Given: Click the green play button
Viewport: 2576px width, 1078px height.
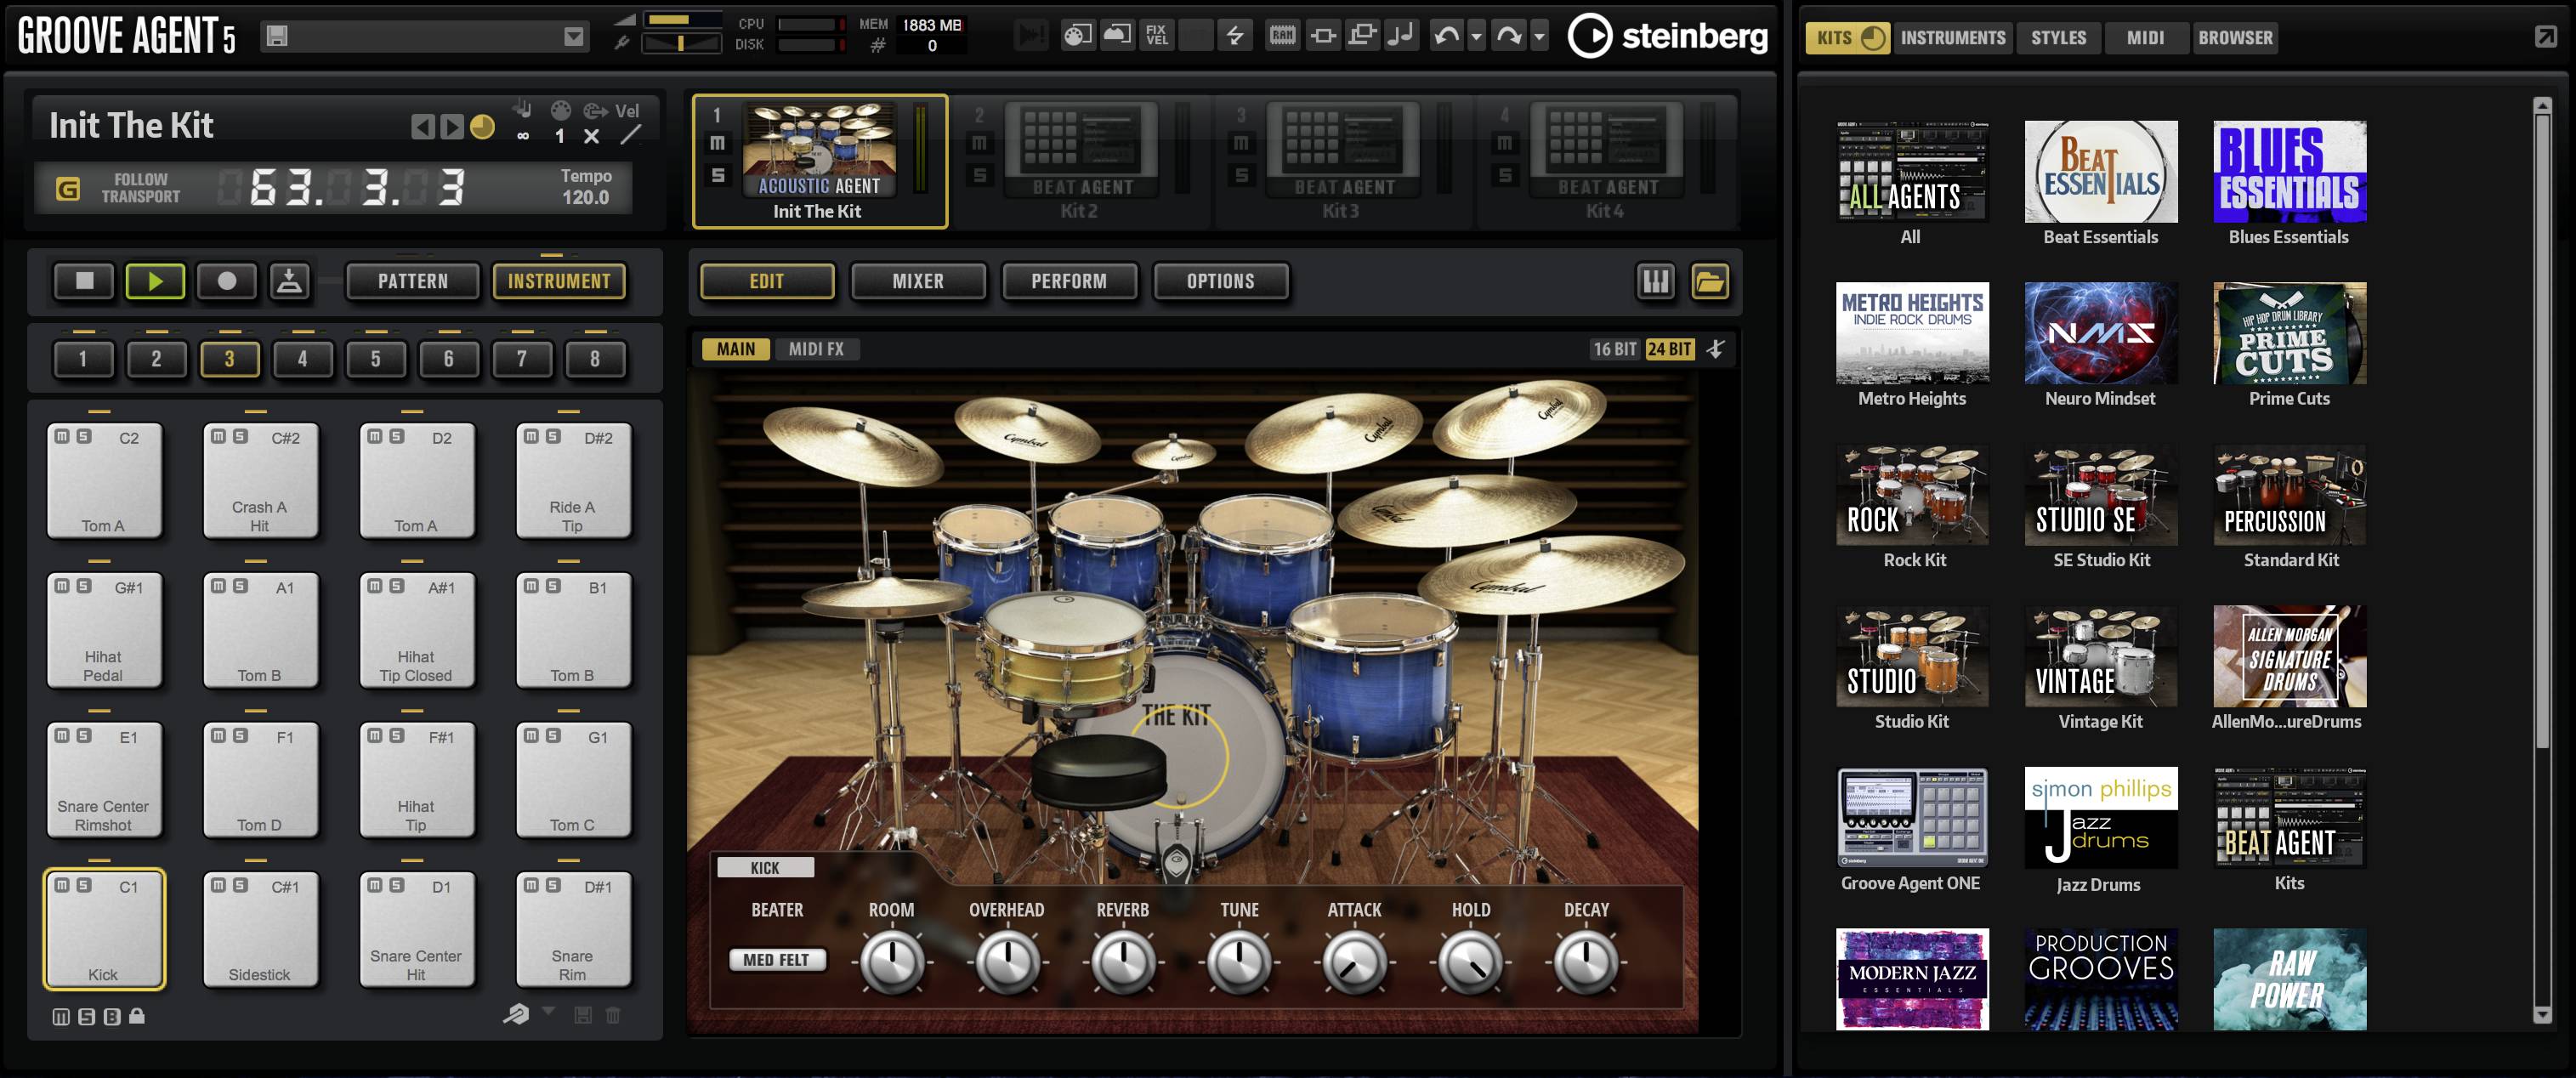Looking at the screenshot, I should pos(155,281).
